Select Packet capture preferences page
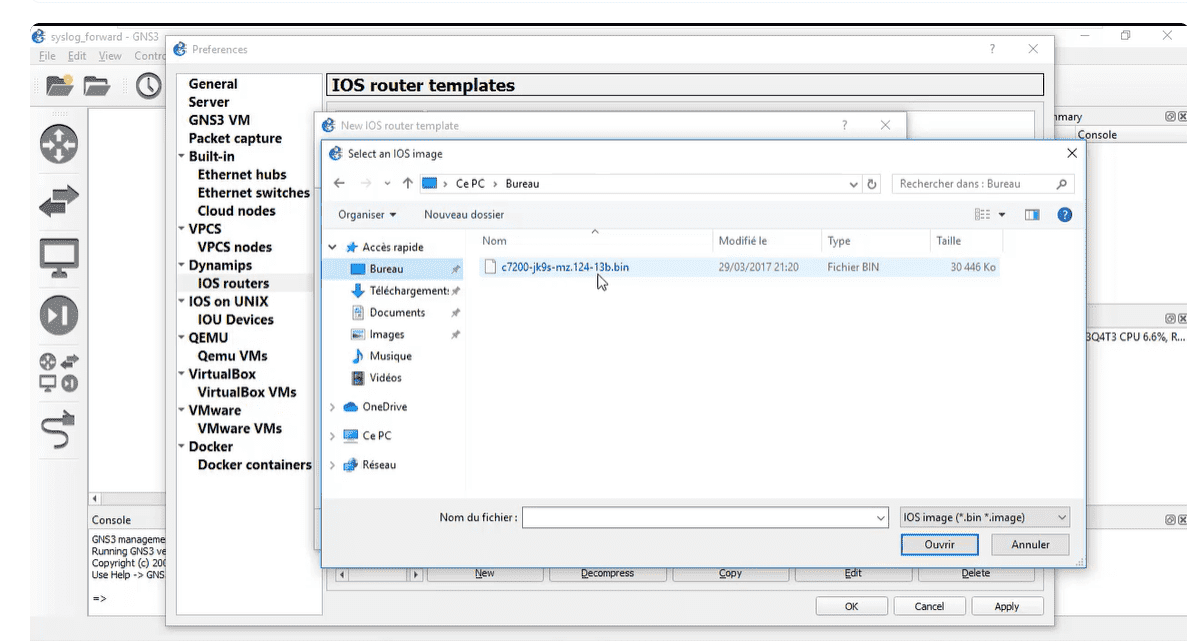 click(x=235, y=138)
